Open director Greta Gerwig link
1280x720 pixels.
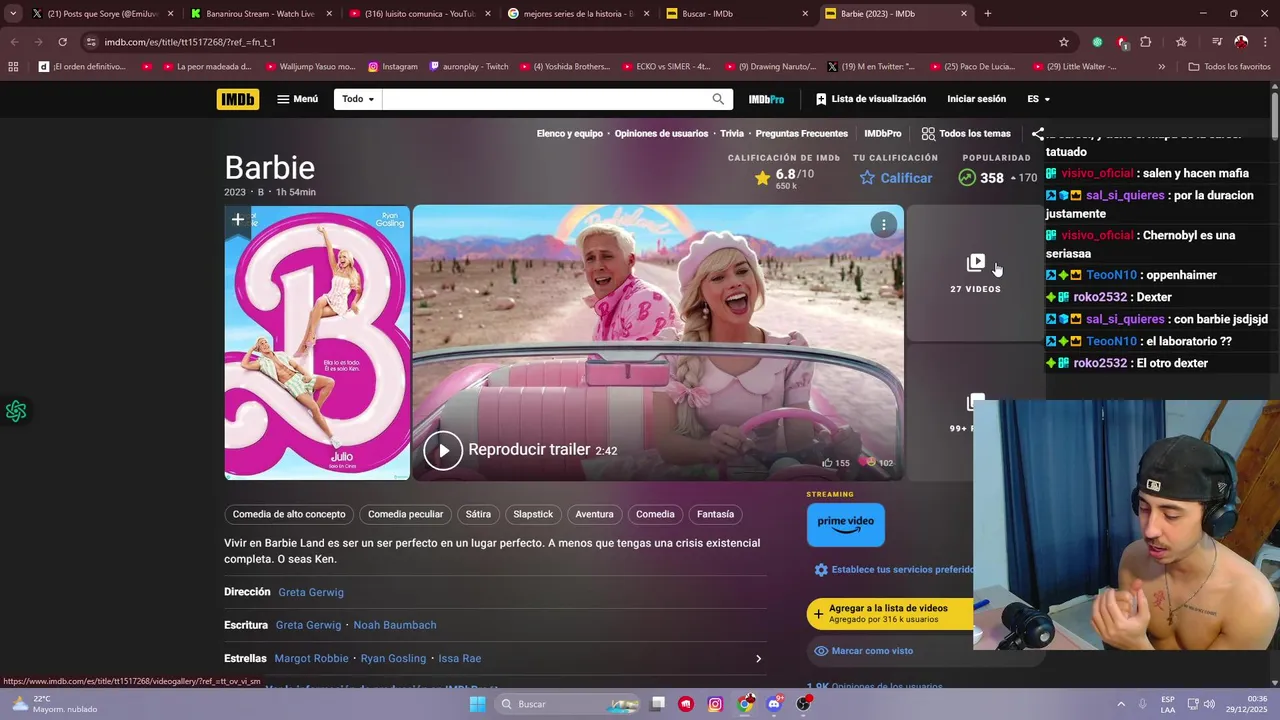coord(311,592)
